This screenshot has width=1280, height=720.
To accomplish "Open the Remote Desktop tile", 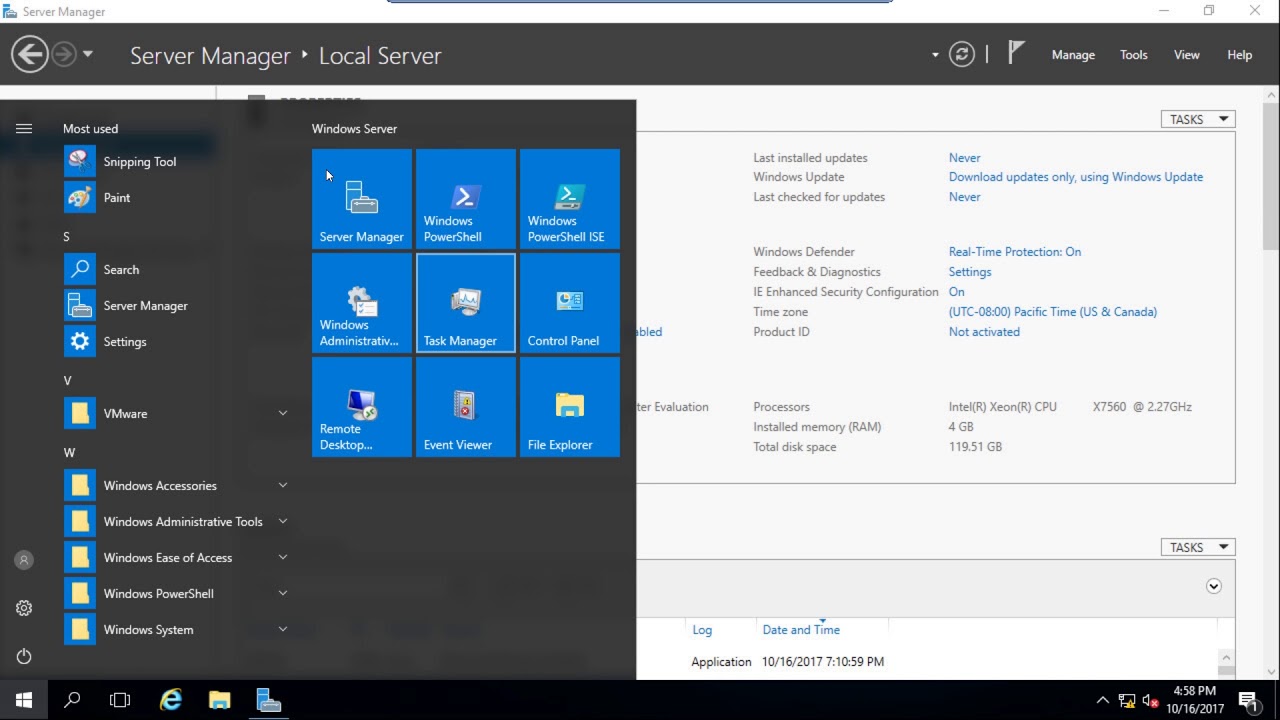I will click(362, 407).
